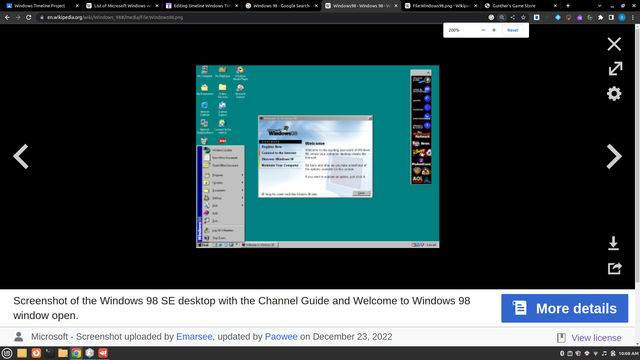Switch to Gunther's Game Store tab
Screen dimensions: 640x360
coord(520,6)
